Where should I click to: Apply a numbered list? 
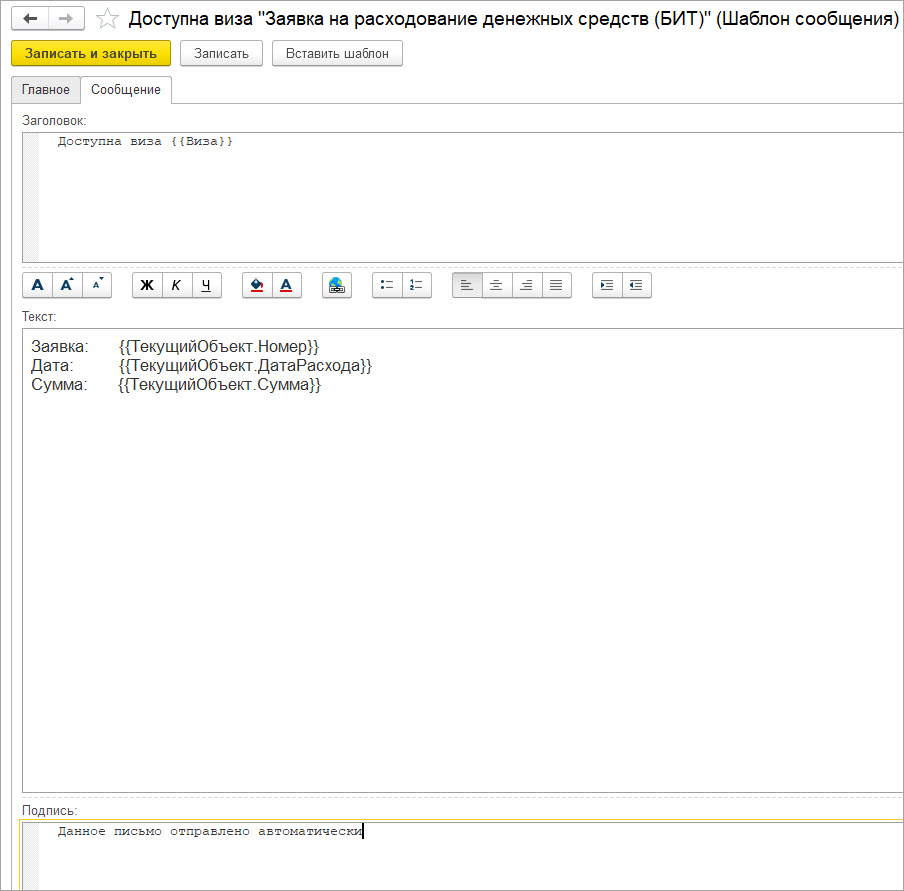point(417,285)
